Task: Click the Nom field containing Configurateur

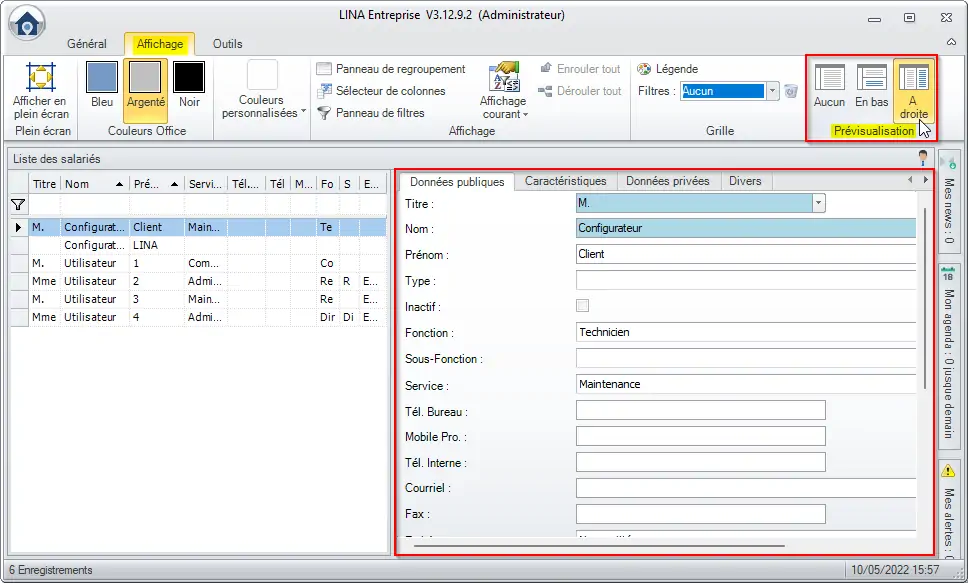Action: point(746,228)
